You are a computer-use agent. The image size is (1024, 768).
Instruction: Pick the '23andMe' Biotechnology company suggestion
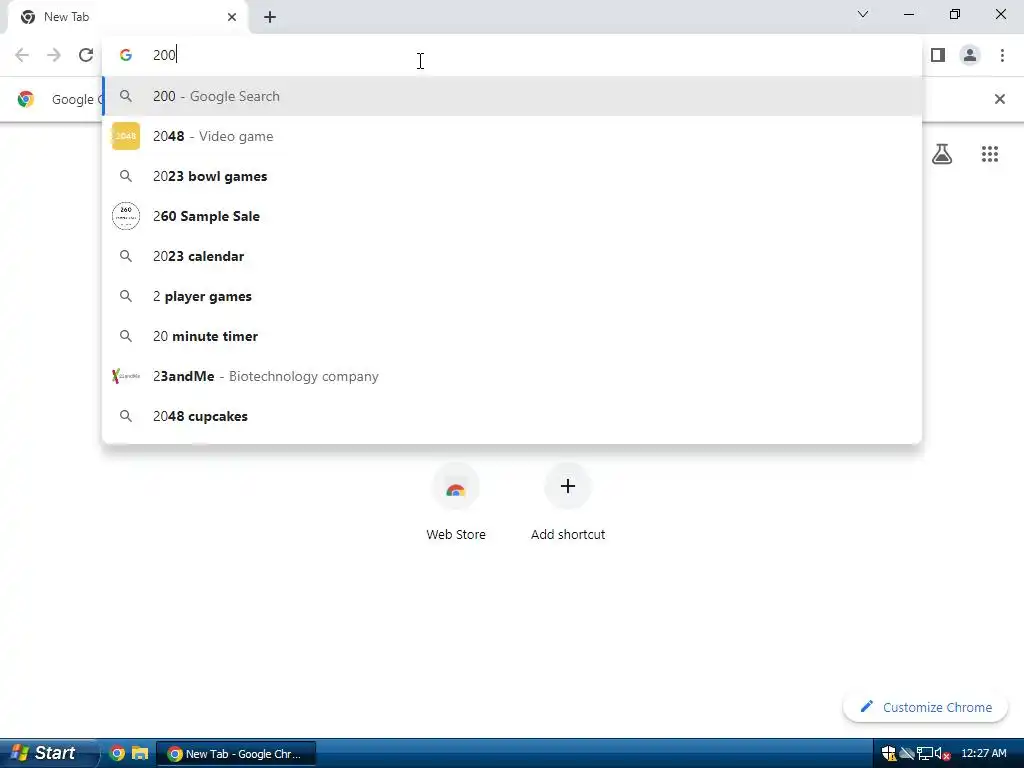tap(512, 376)
